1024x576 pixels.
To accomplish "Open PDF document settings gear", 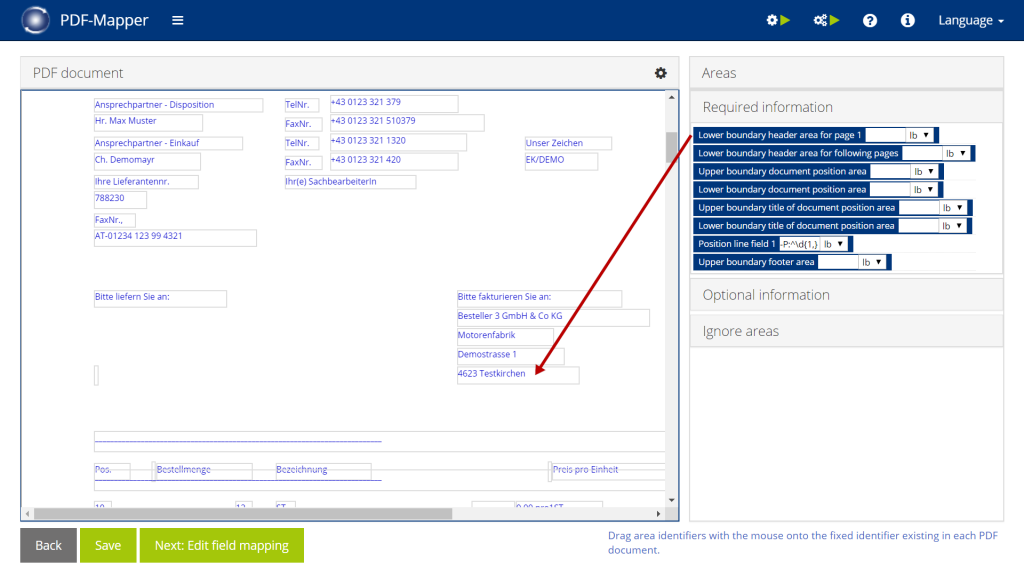I will 660,72.
